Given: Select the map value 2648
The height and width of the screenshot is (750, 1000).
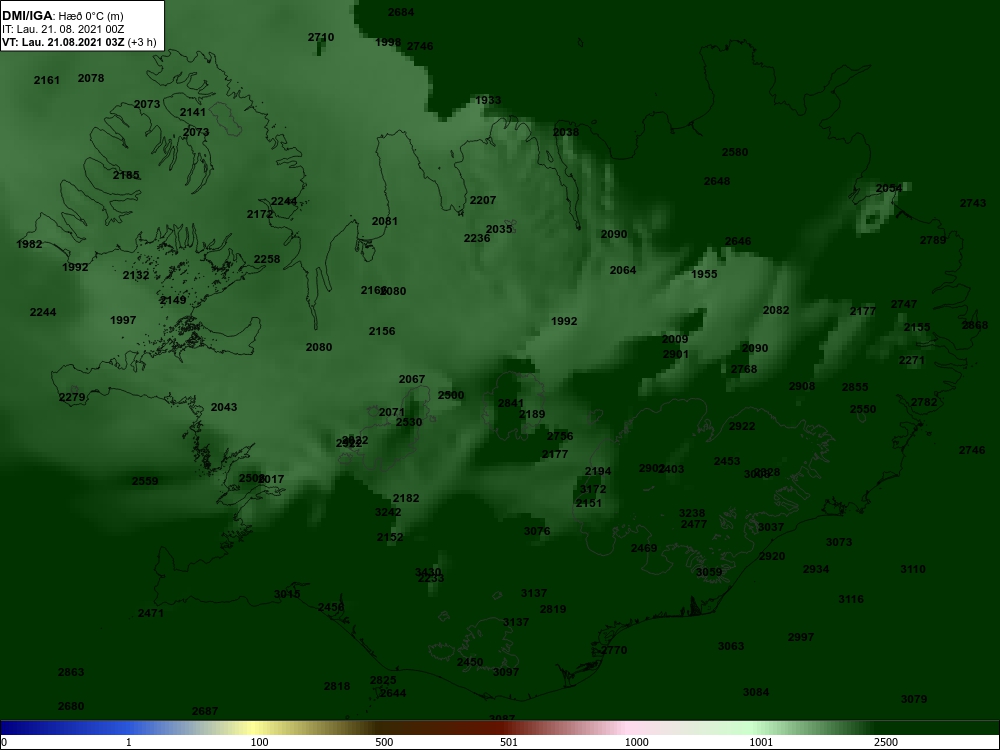Looking at the screenshot, I should pos(717,181).
